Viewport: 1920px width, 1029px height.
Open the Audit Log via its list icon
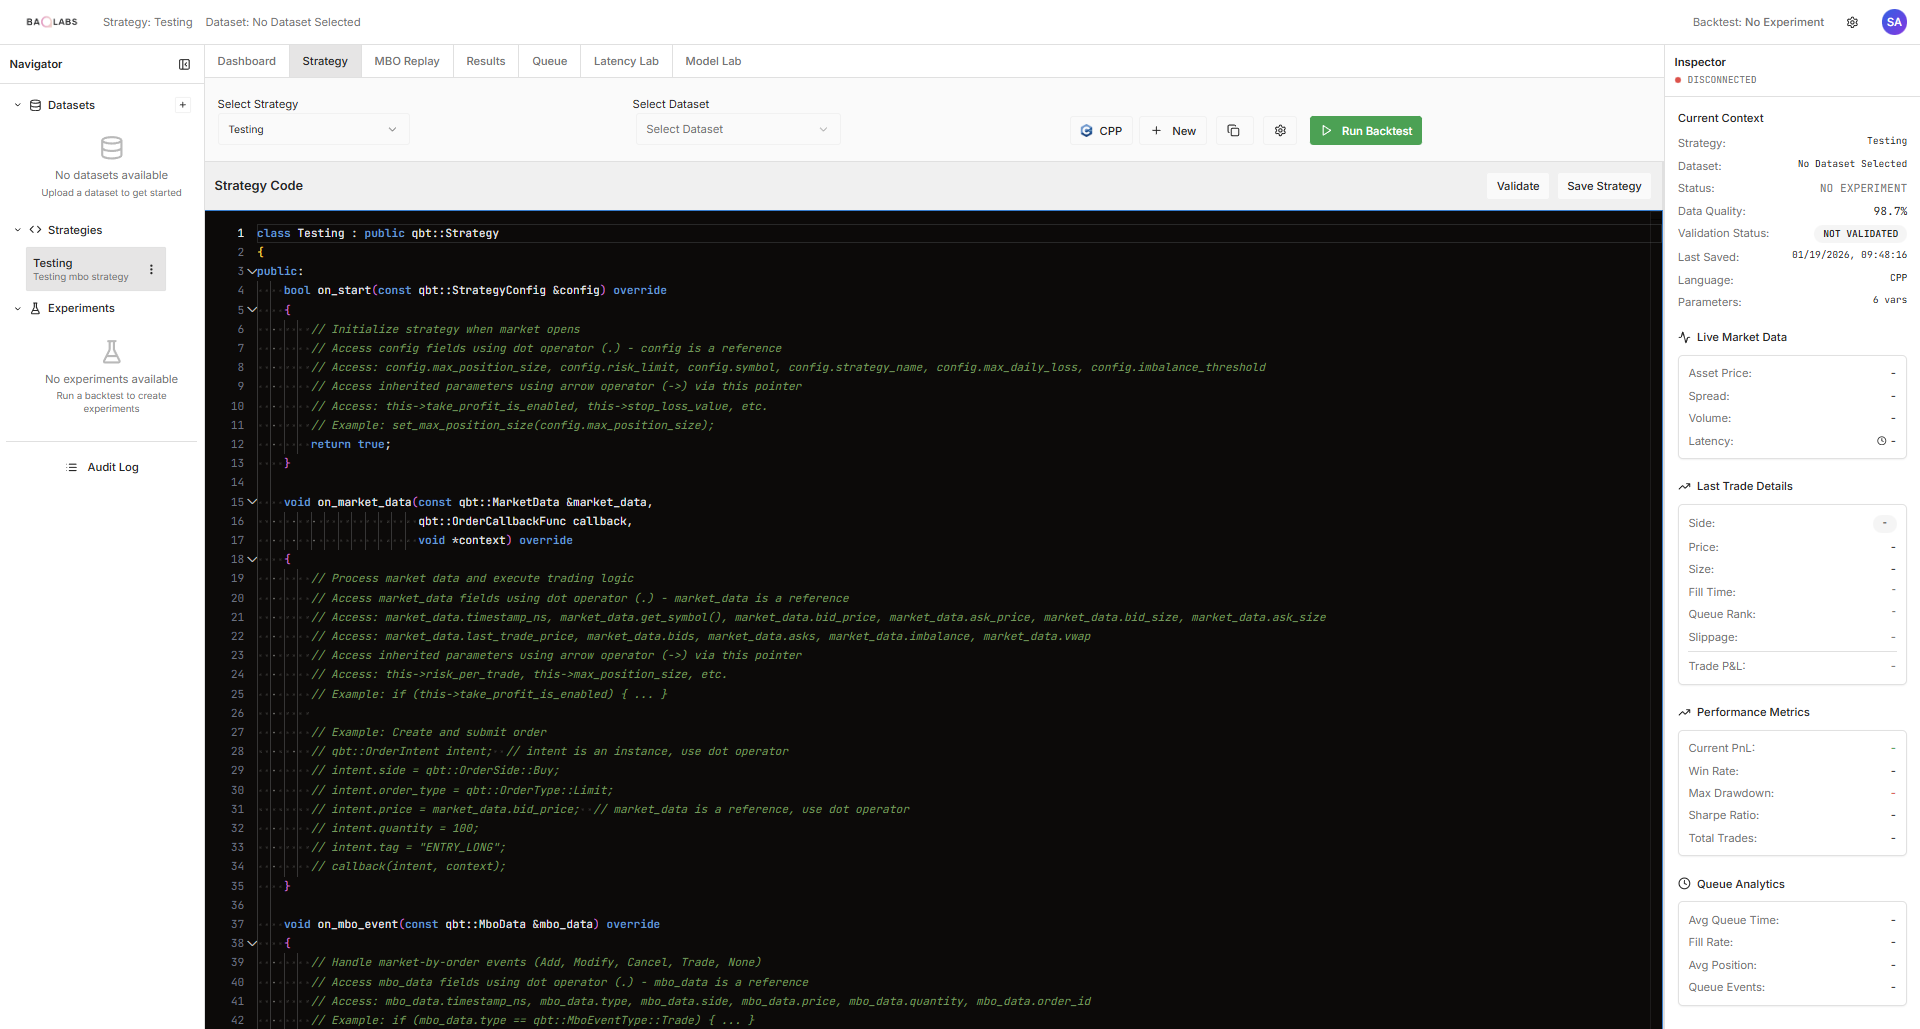tap(71, 467)
